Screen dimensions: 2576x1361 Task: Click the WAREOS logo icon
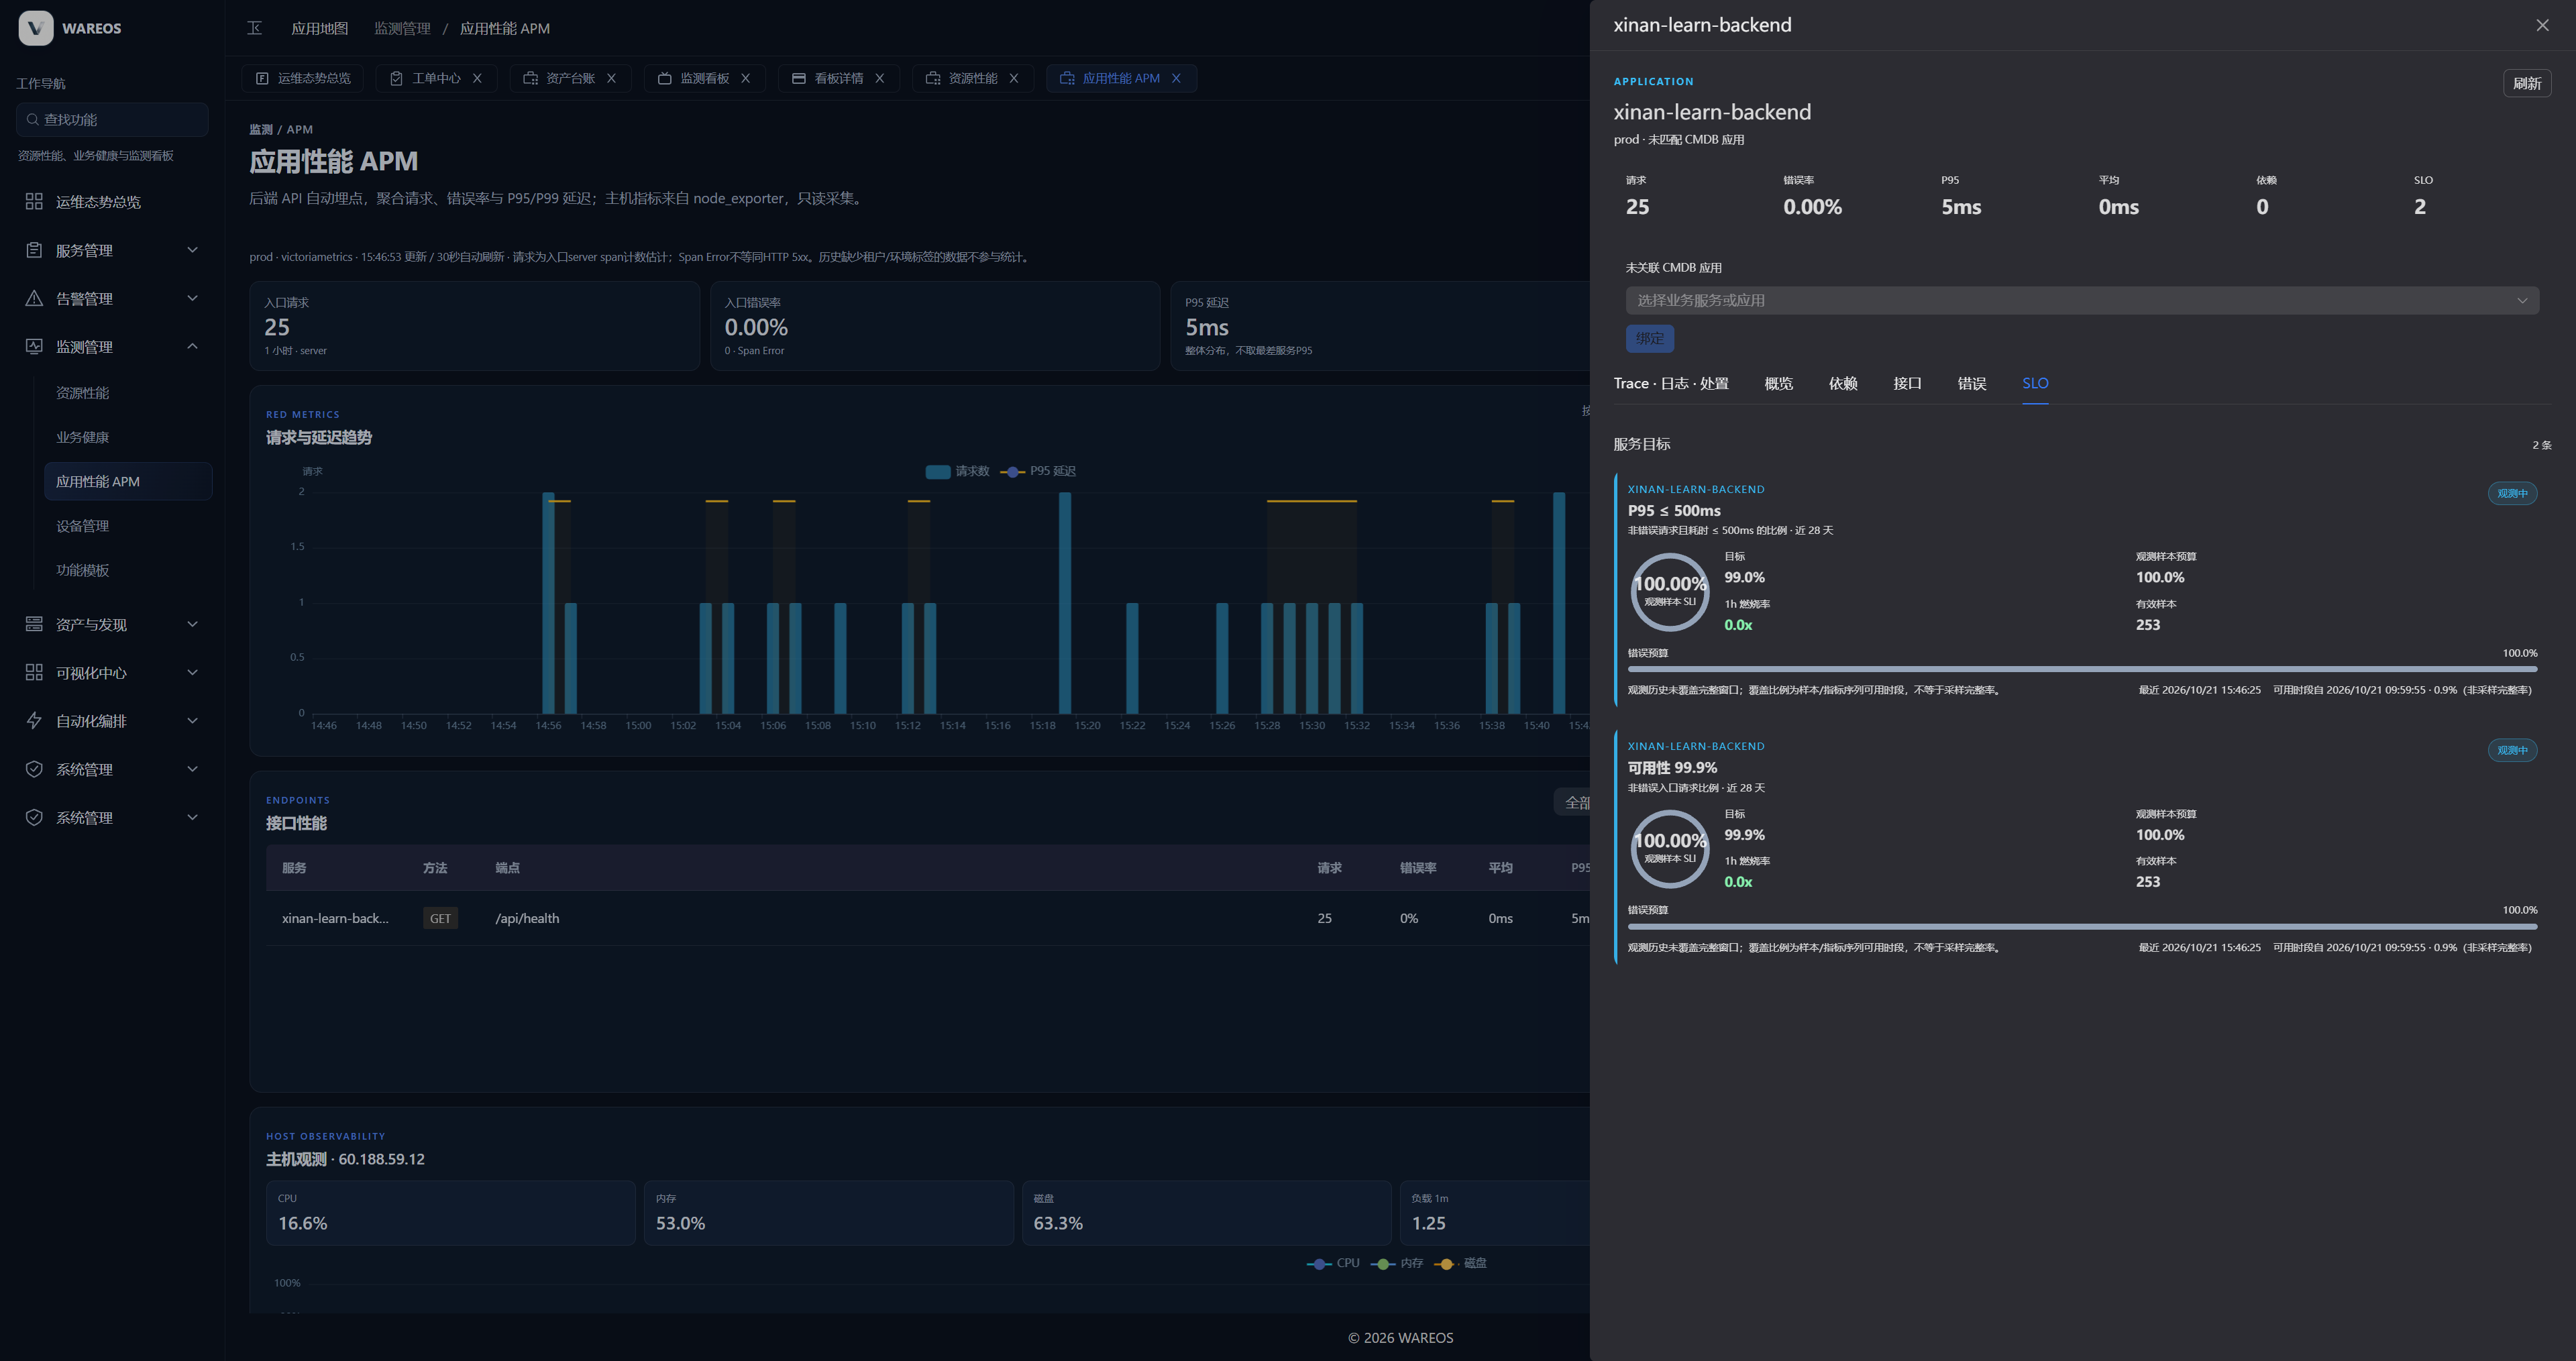(36, 28)
